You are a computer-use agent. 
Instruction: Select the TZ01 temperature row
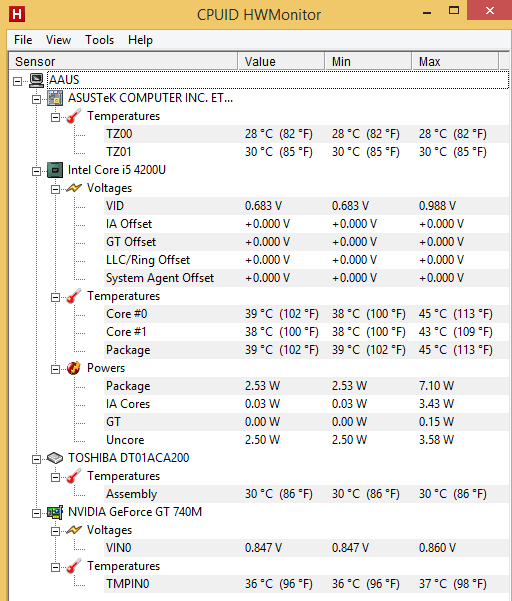point(306,152)
